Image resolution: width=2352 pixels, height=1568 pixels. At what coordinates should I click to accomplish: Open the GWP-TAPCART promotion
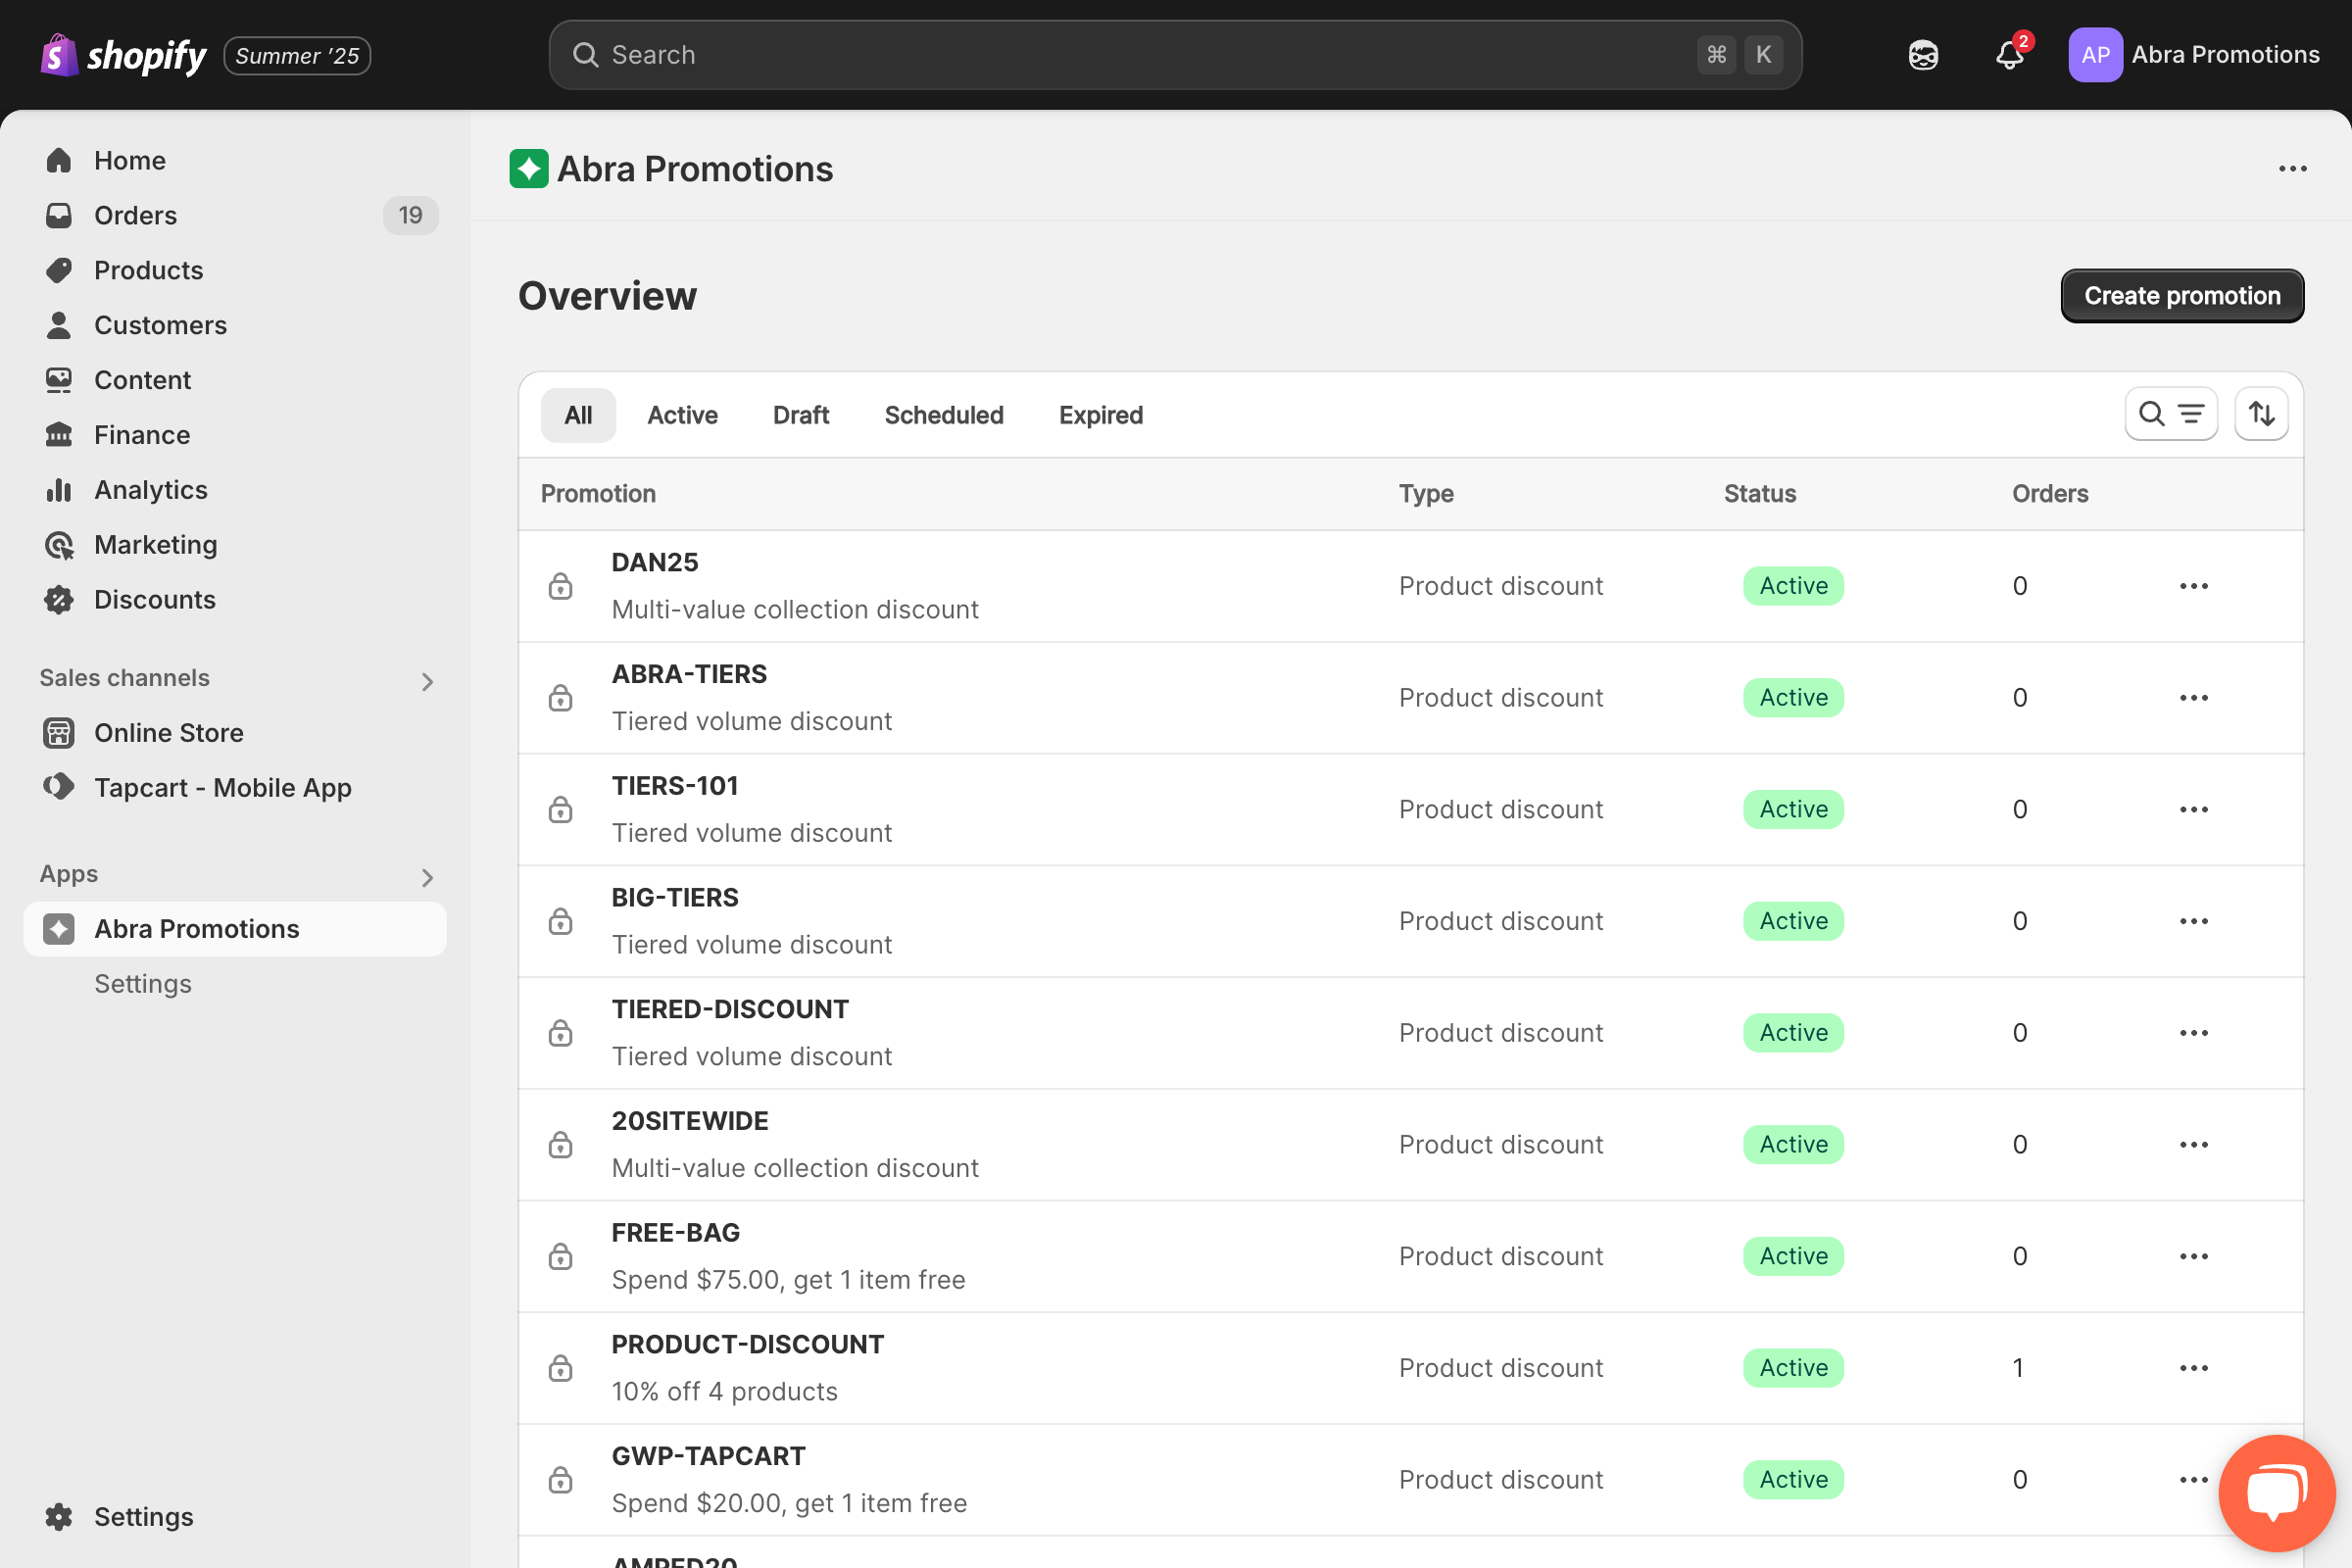click(708, 1456)
